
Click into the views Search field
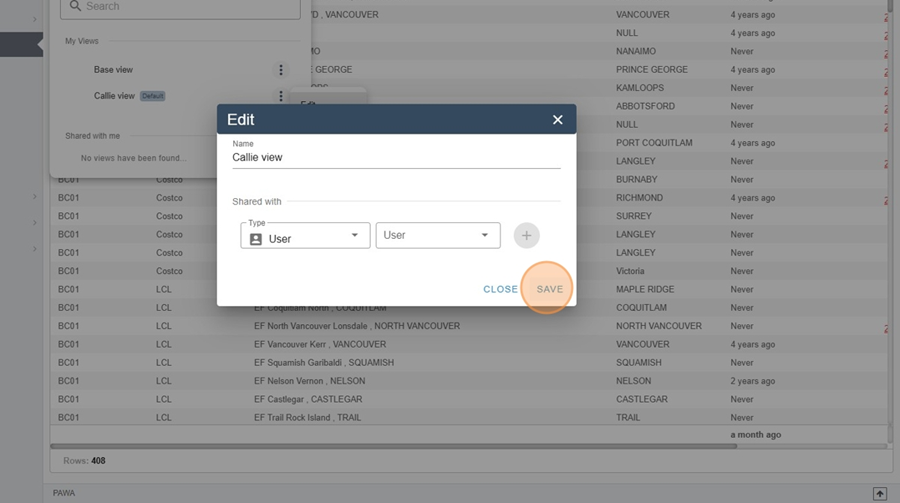tap(180, 8)
